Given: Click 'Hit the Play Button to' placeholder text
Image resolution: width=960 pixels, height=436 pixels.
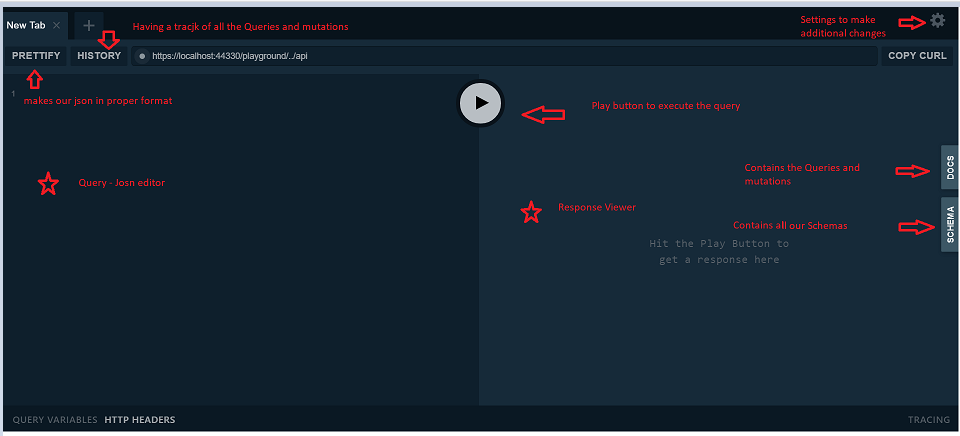Looking at the screenshot, I should click(x=719, y=244).
